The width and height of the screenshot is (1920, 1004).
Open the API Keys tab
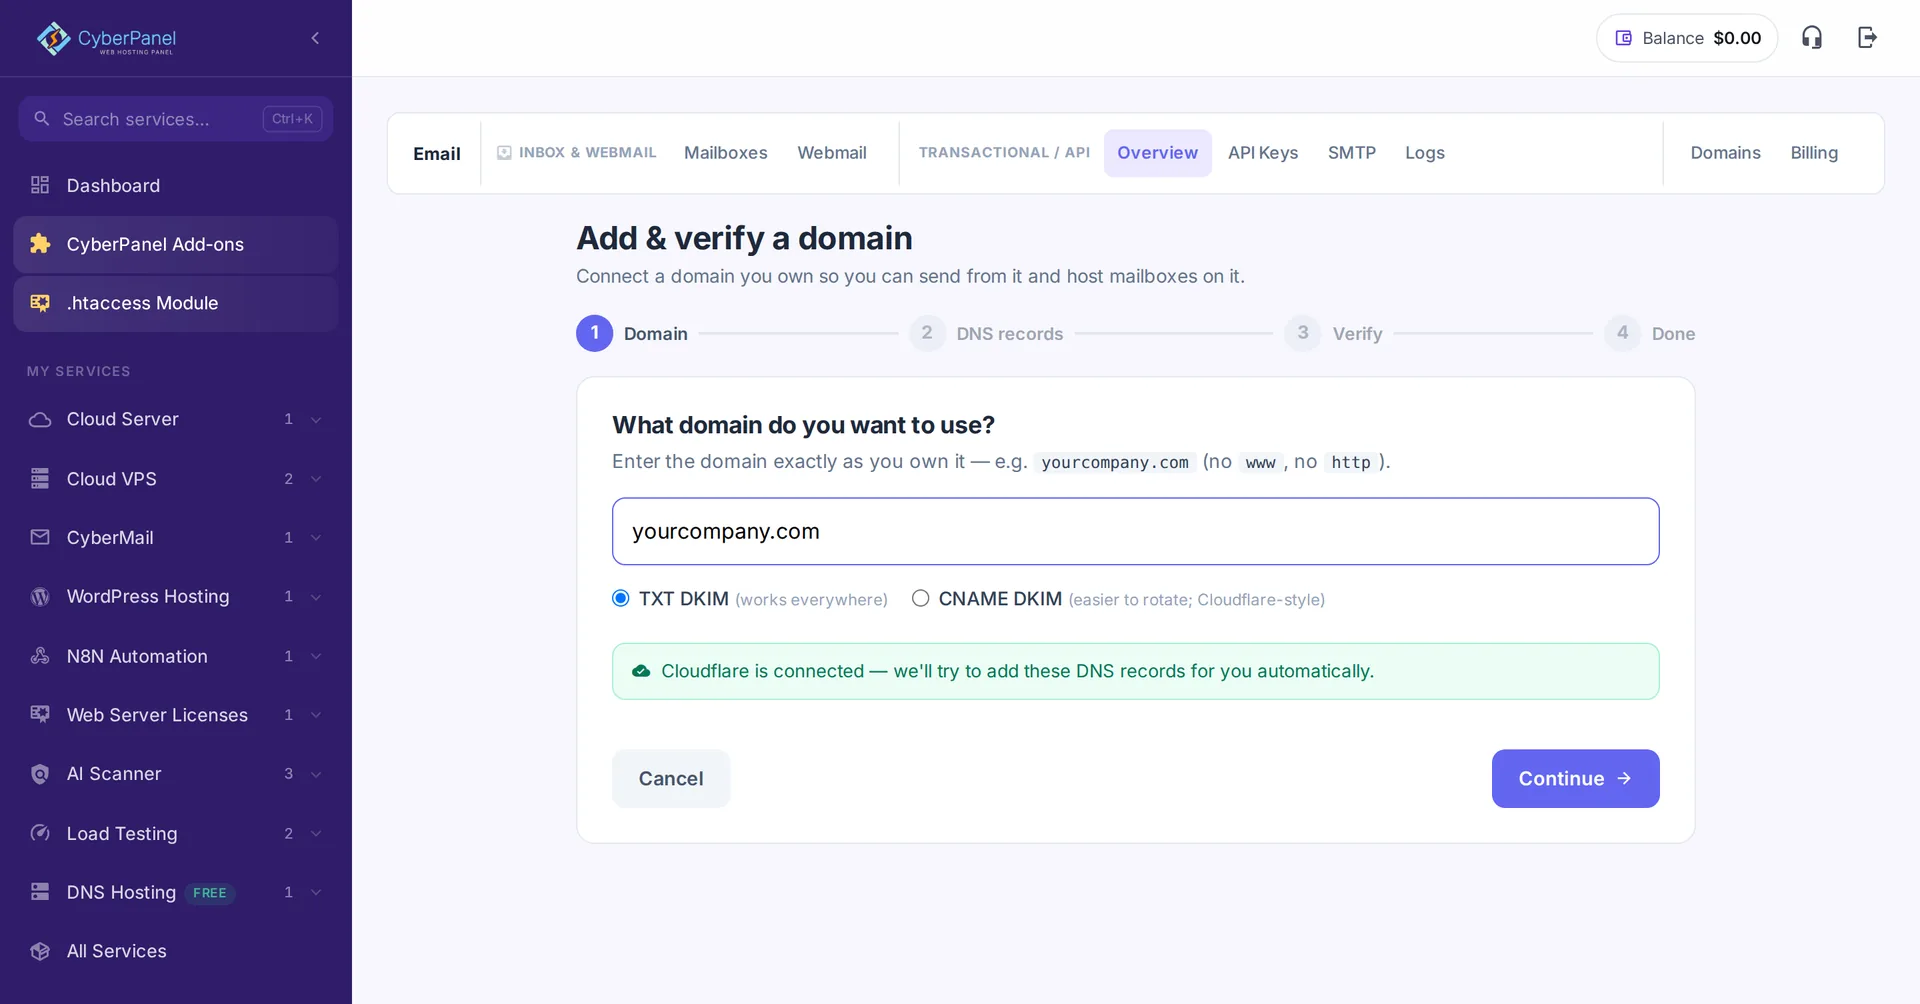pos(1263,153)
